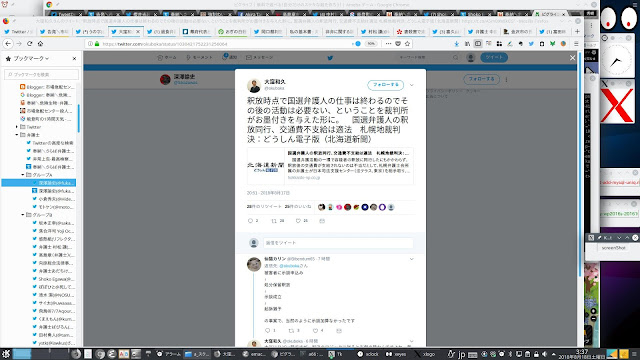The height and width of the screenshot is (360, 640).
Task: Click the Twitter bird extension icon in the toolbar
Action: click(531, 44)
